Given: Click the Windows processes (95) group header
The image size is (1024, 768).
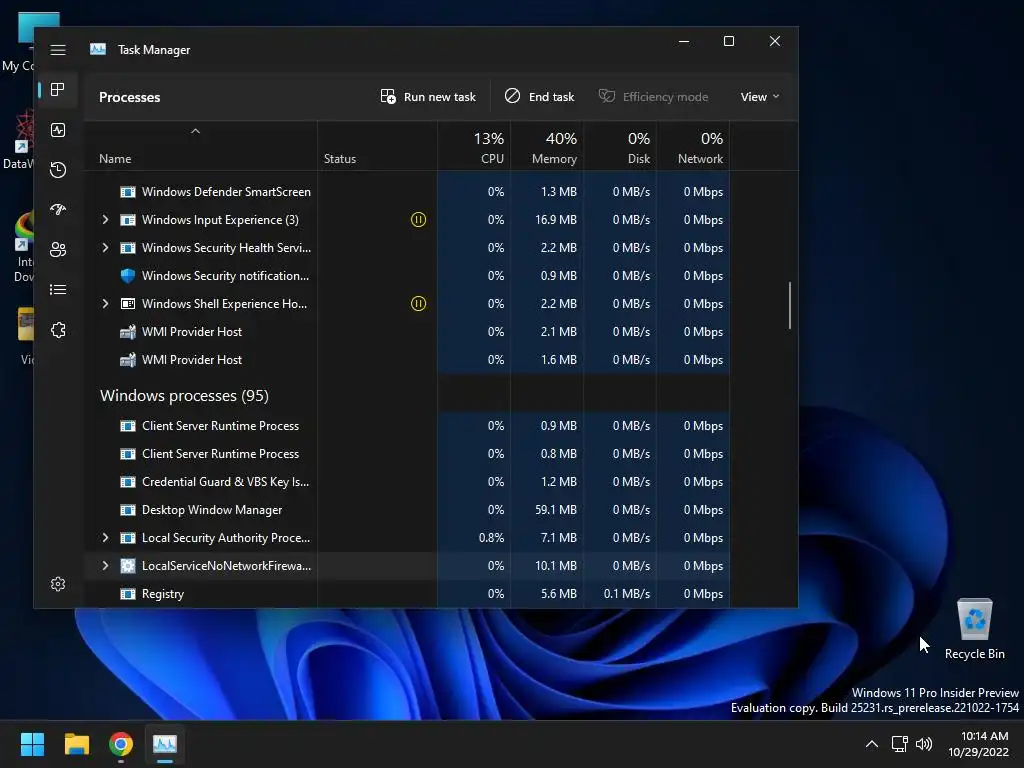Looking at the screenshot, I should pyautogui.click(x=184, y=396).
